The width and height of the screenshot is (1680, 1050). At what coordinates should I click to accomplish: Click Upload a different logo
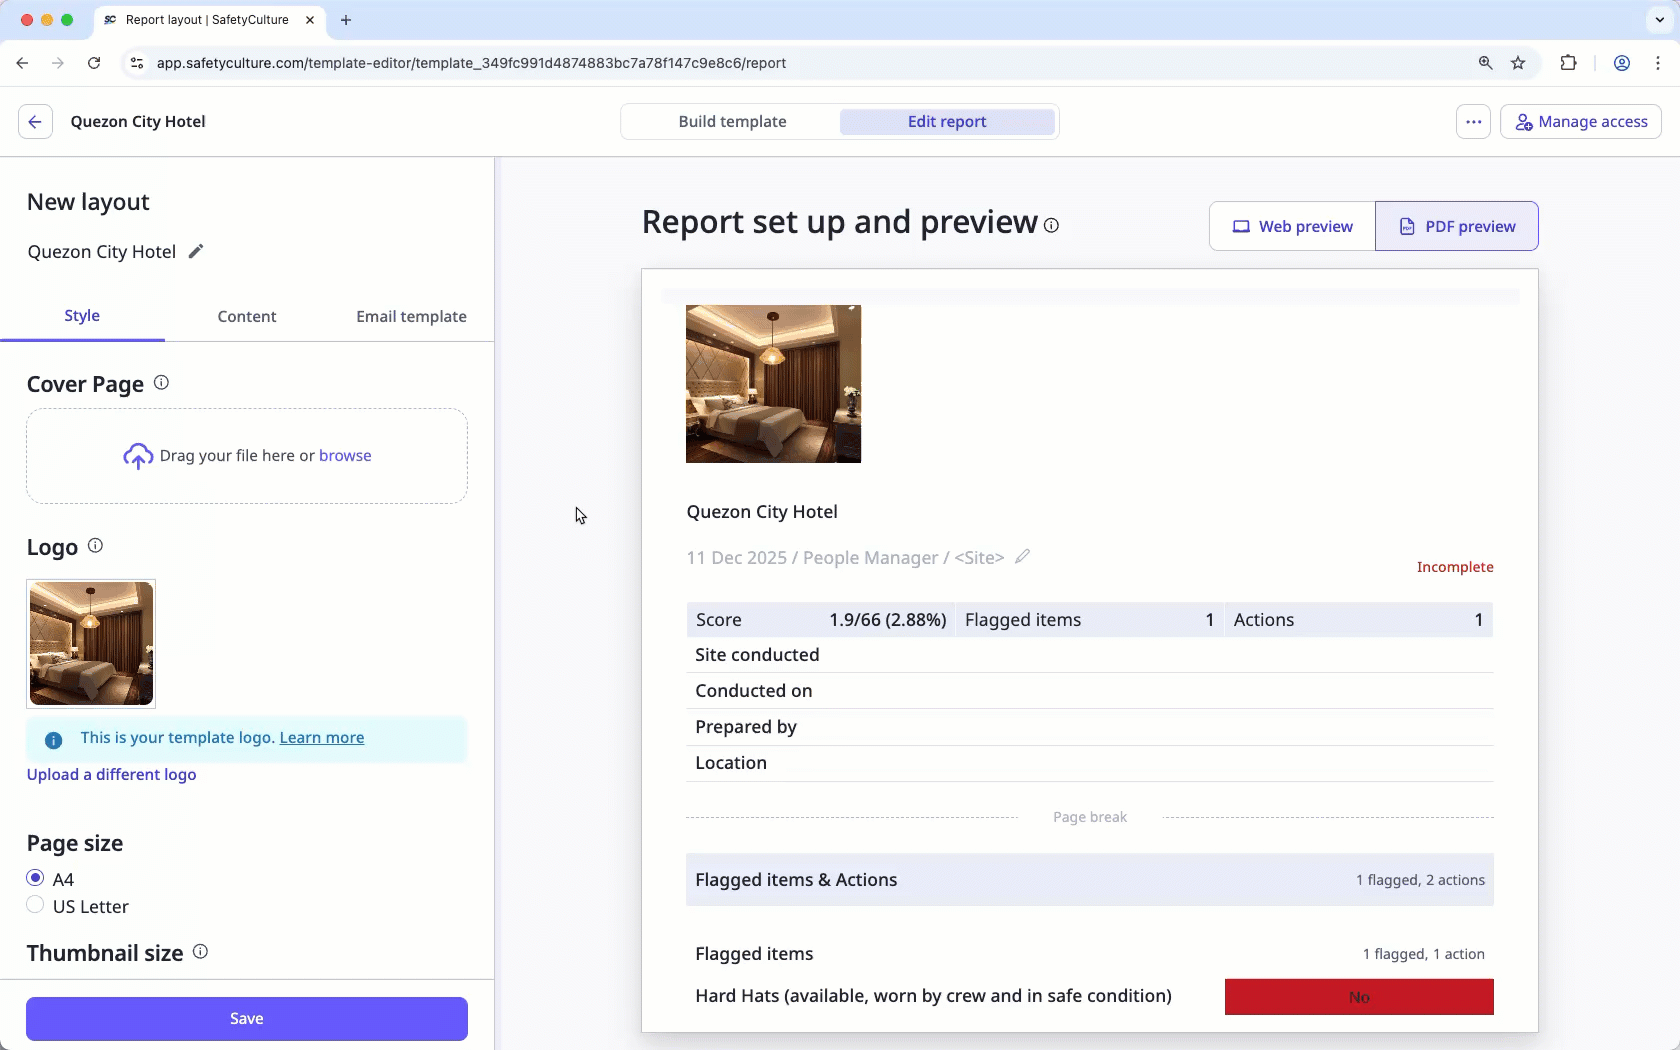tap(112, 775)
